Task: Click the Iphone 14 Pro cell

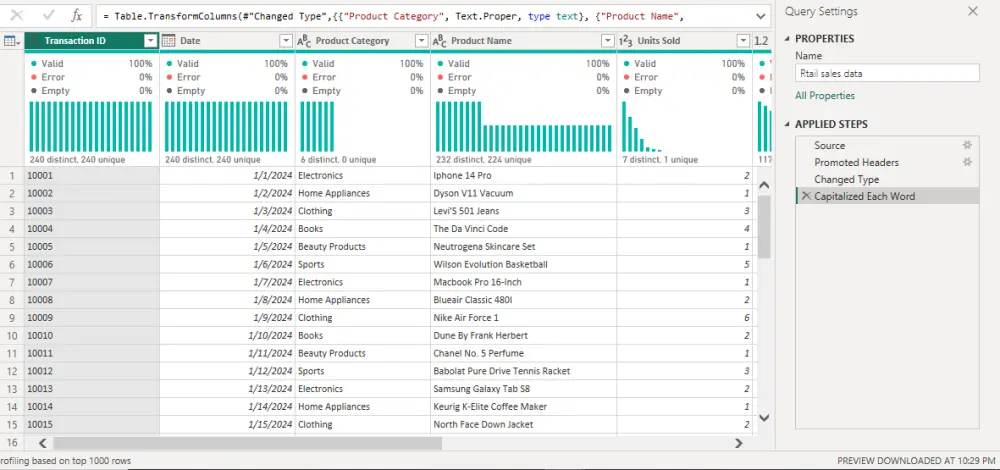Action: coord(524,175)
